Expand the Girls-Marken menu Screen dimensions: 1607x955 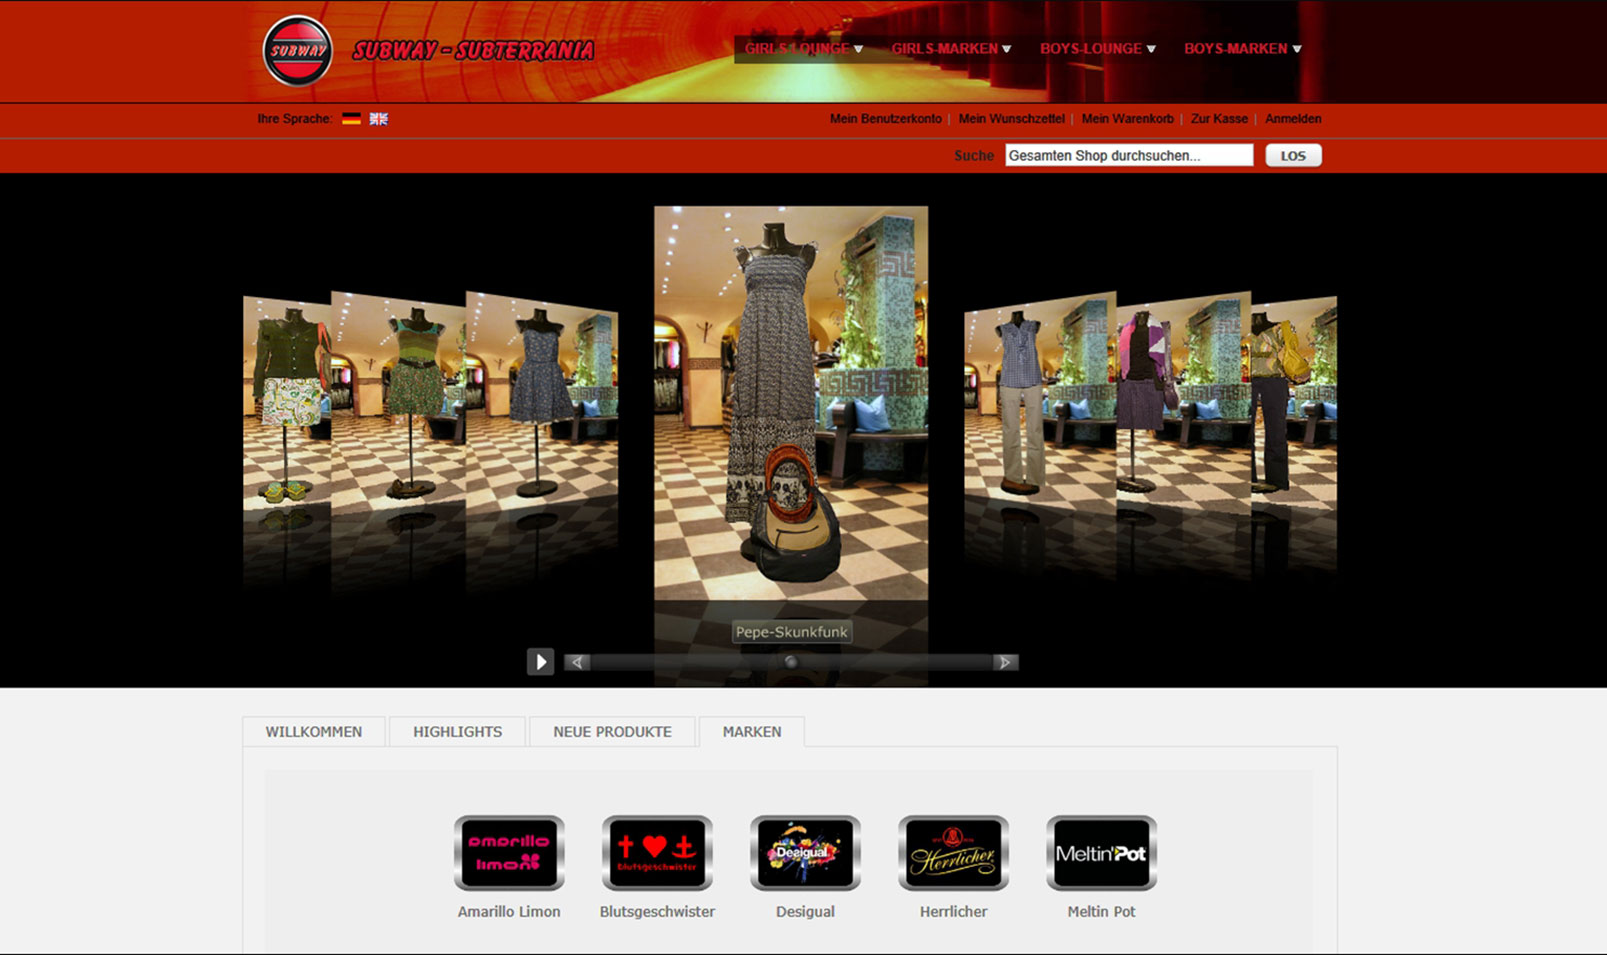coord(951,48)
